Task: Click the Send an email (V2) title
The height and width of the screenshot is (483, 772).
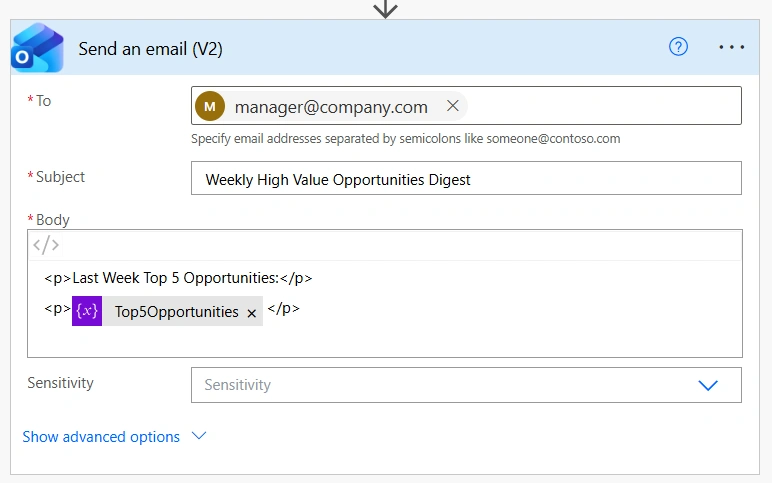Action: tap(150, 49)
